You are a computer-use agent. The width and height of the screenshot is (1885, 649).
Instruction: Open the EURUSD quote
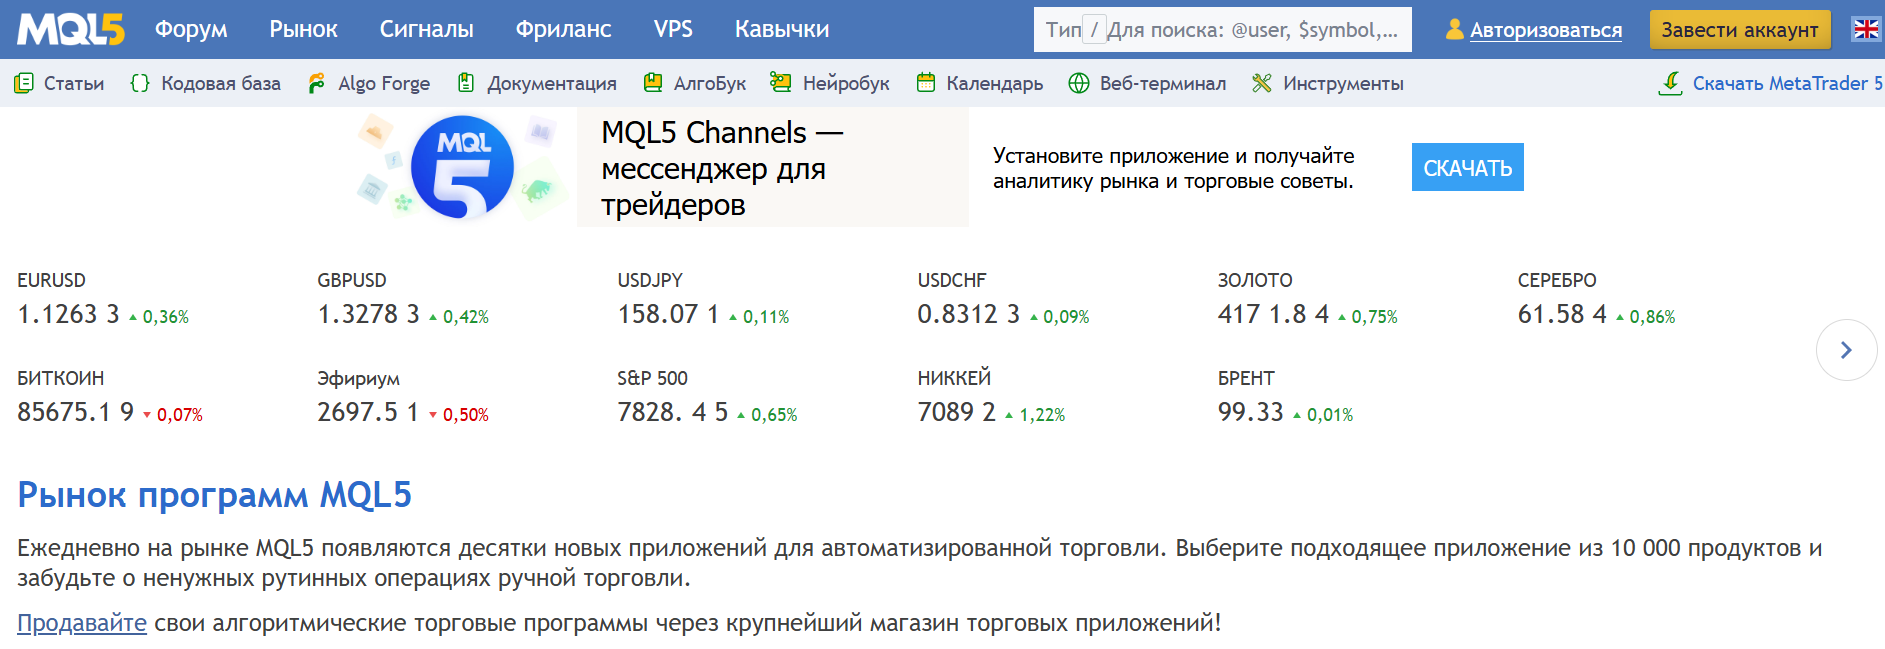coord(103,300)
